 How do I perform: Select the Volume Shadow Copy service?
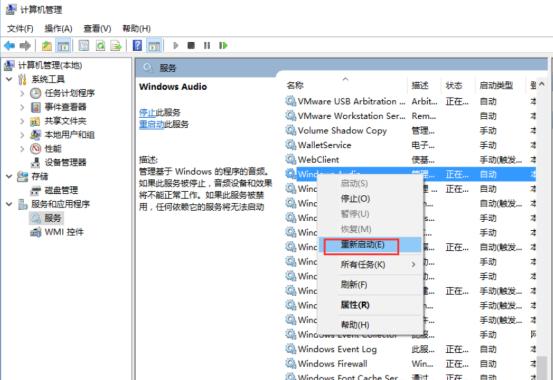[411, 131]
